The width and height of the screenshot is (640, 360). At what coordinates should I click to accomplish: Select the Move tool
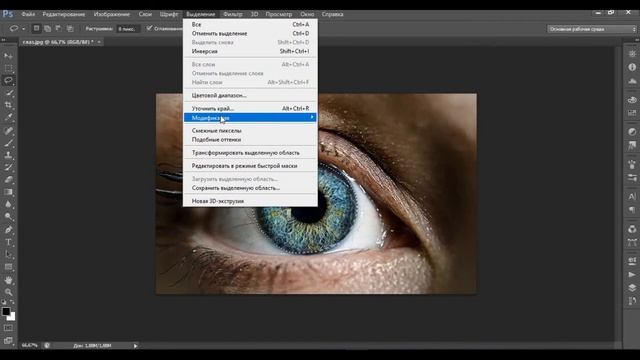(8, 56)
